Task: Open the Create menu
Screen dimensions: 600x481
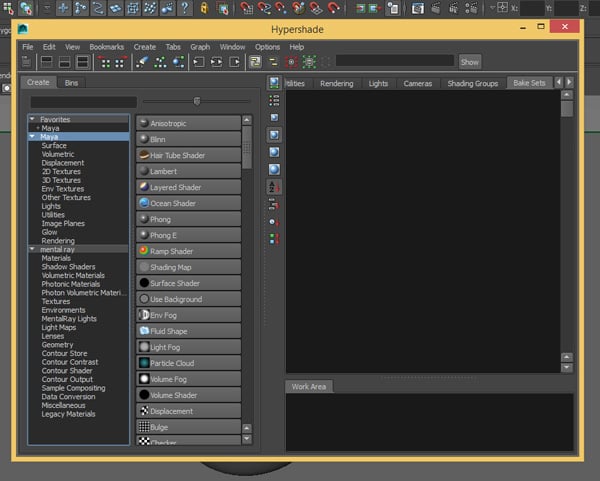Action: point(145,47)
